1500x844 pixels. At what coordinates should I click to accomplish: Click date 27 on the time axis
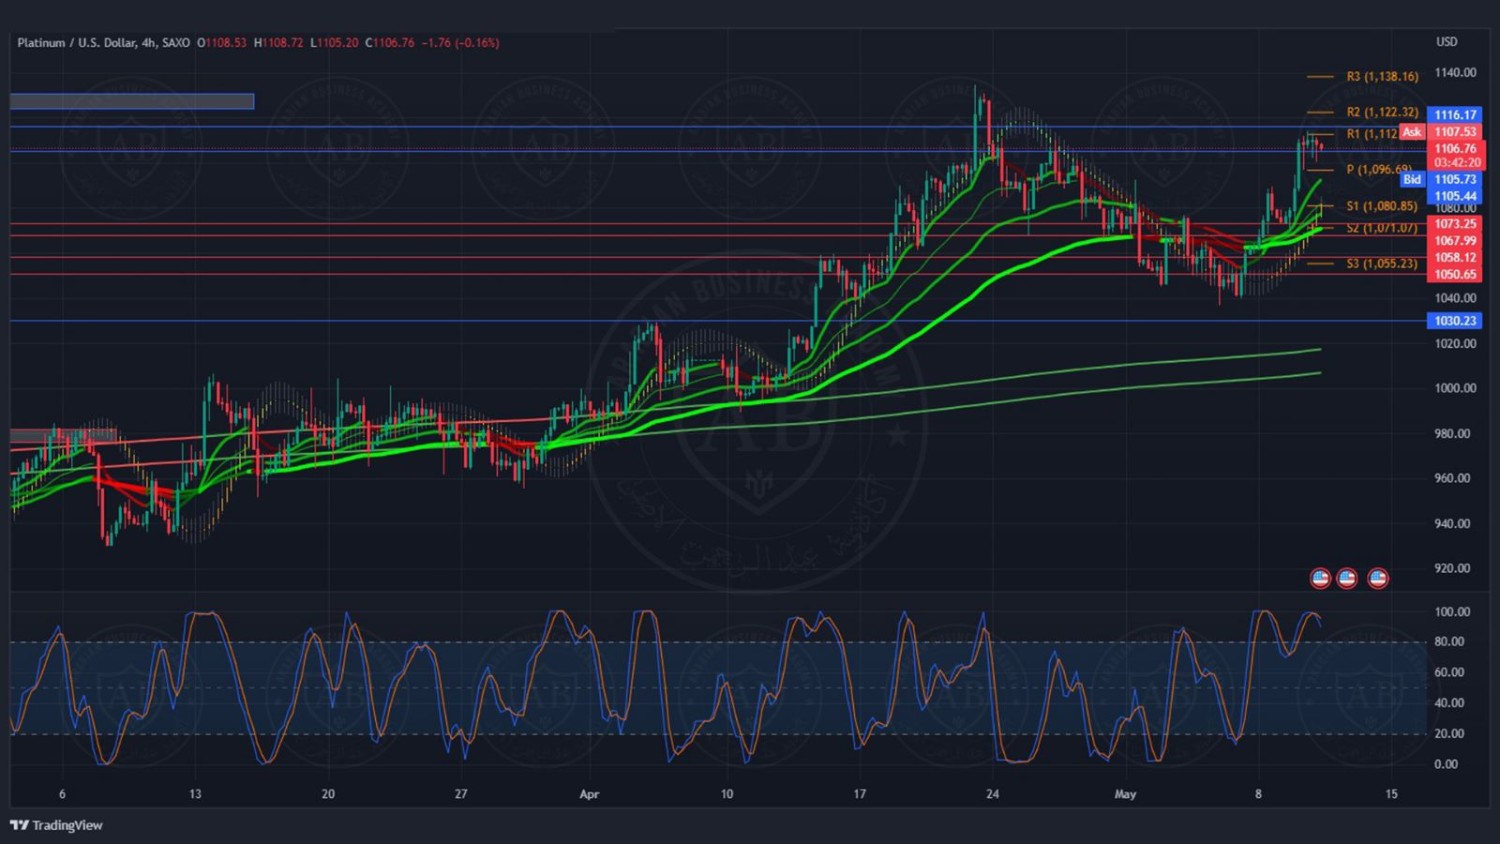tap(461, 794)
